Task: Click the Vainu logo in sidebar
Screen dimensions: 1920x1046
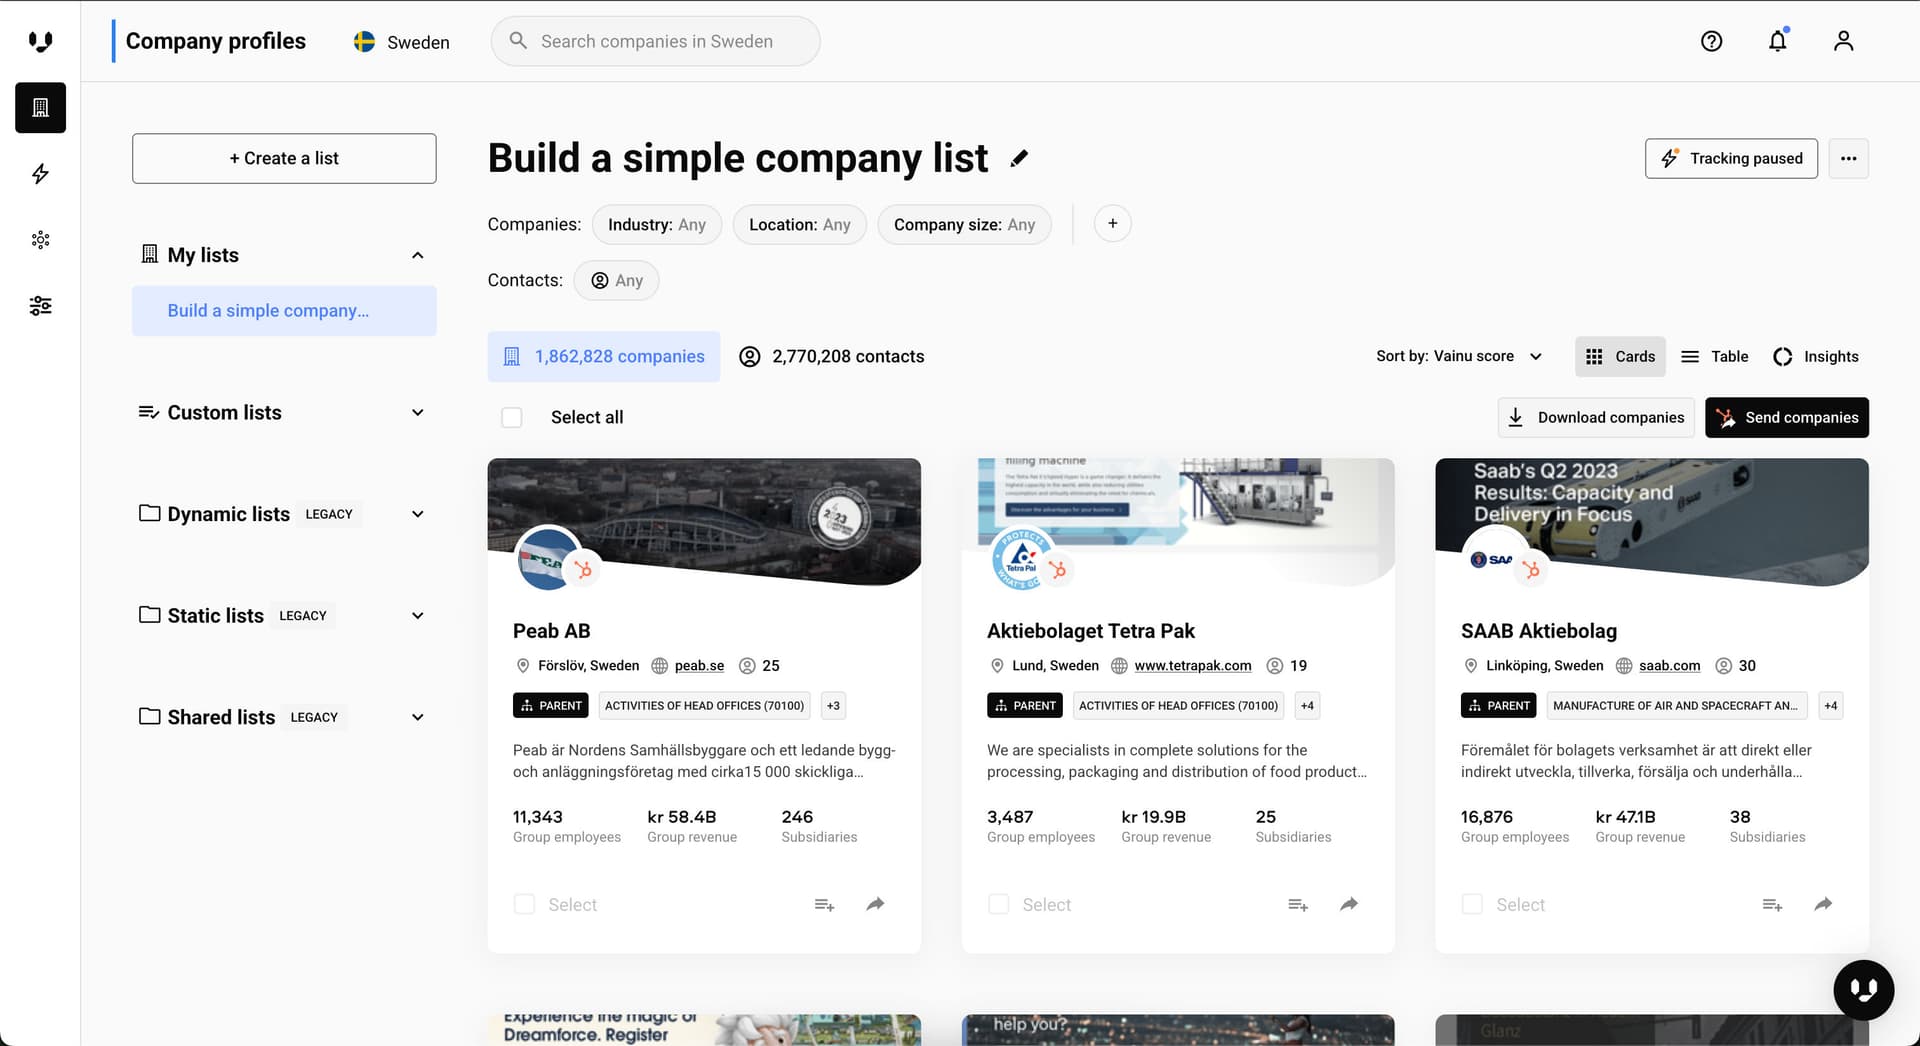Action: click(40, 41)
